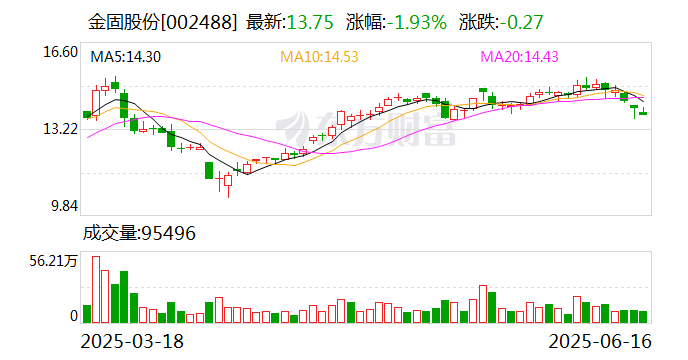688x360 pixels.
Task: Click the volume axis zero label
Action: (x=74, y=316)
